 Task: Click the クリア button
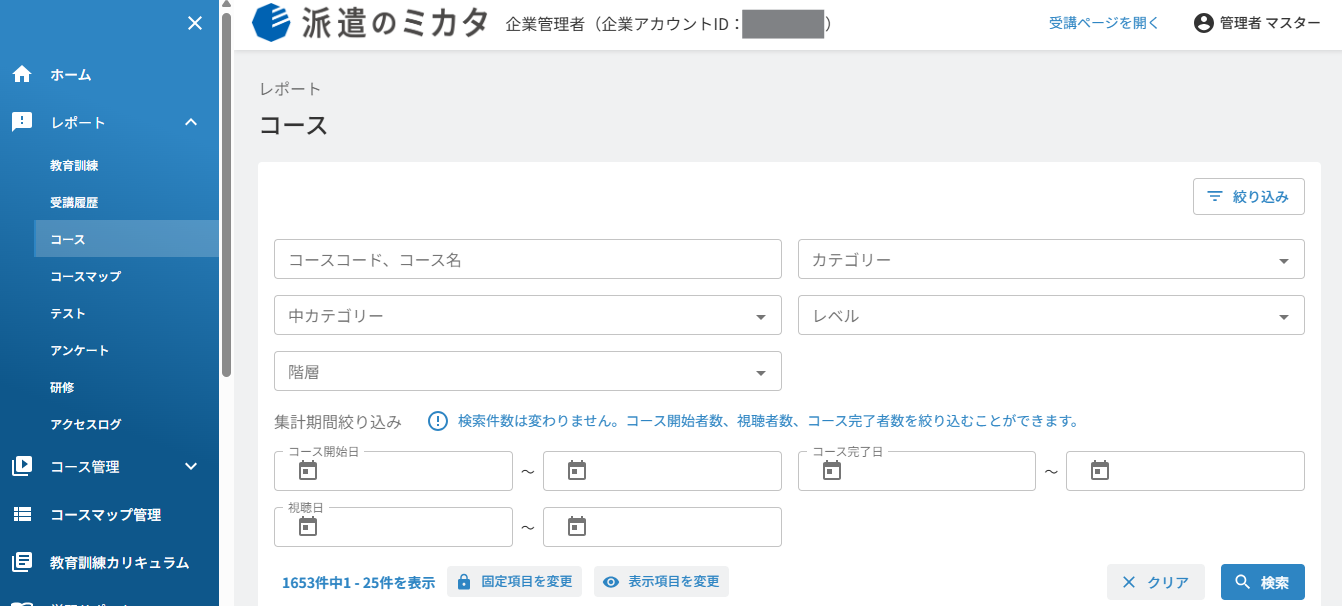[1155, 582]
